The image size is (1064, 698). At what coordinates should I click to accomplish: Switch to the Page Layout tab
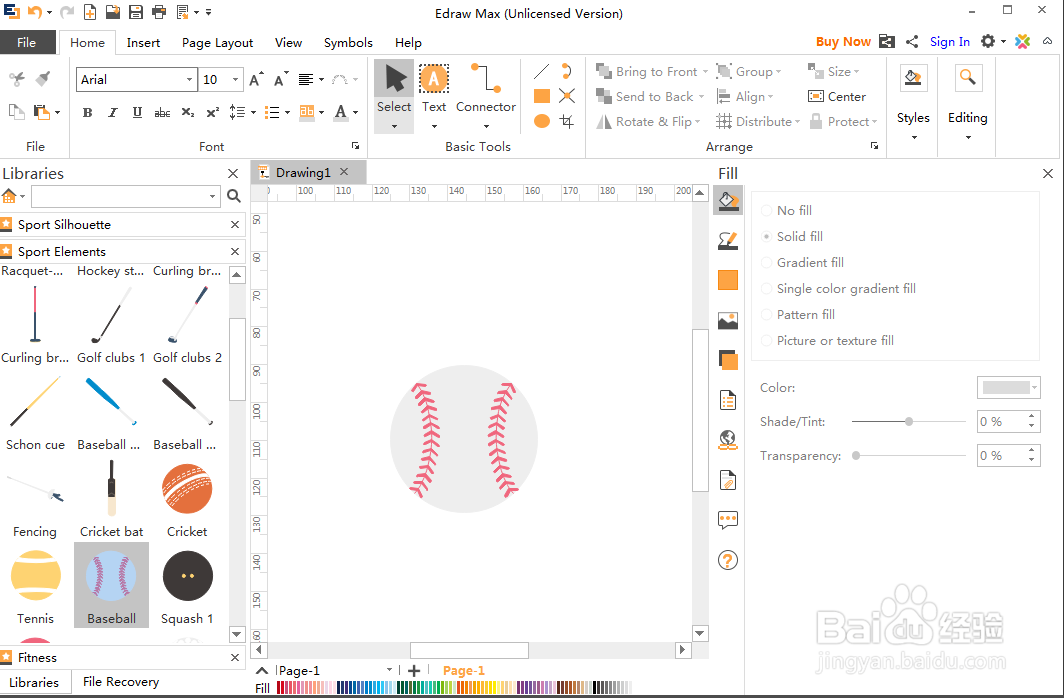pyautogui.click(x=217, y=42)
